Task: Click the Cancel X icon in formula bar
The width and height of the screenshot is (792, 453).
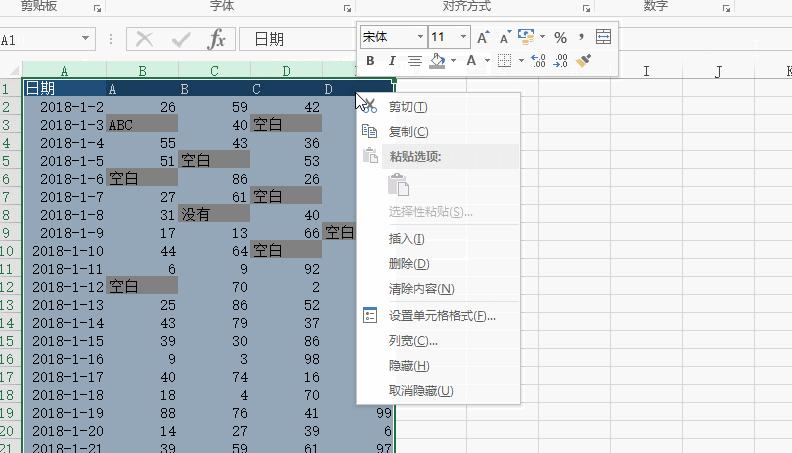Action: pyautogui.click(x=144, y=39)
